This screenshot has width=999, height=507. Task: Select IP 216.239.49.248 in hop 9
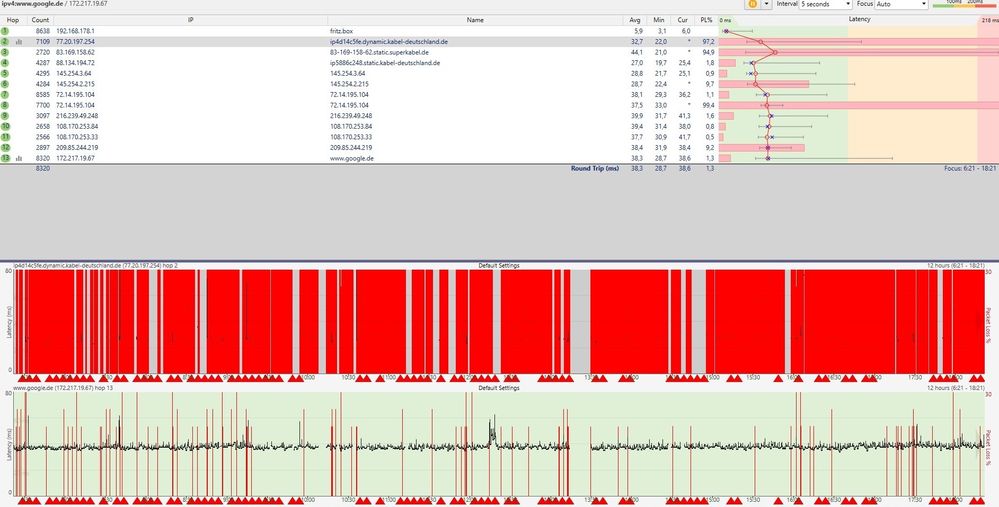coord(76,116)
